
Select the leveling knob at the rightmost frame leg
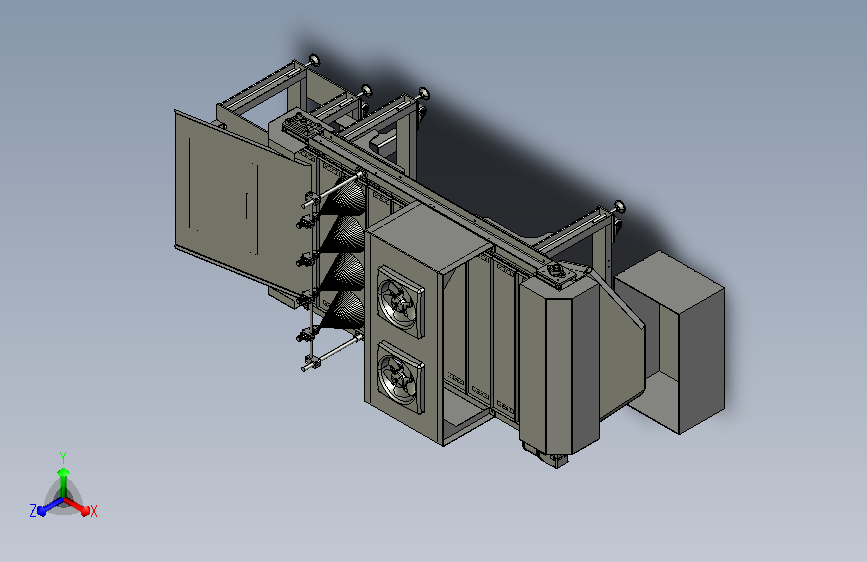619,207
